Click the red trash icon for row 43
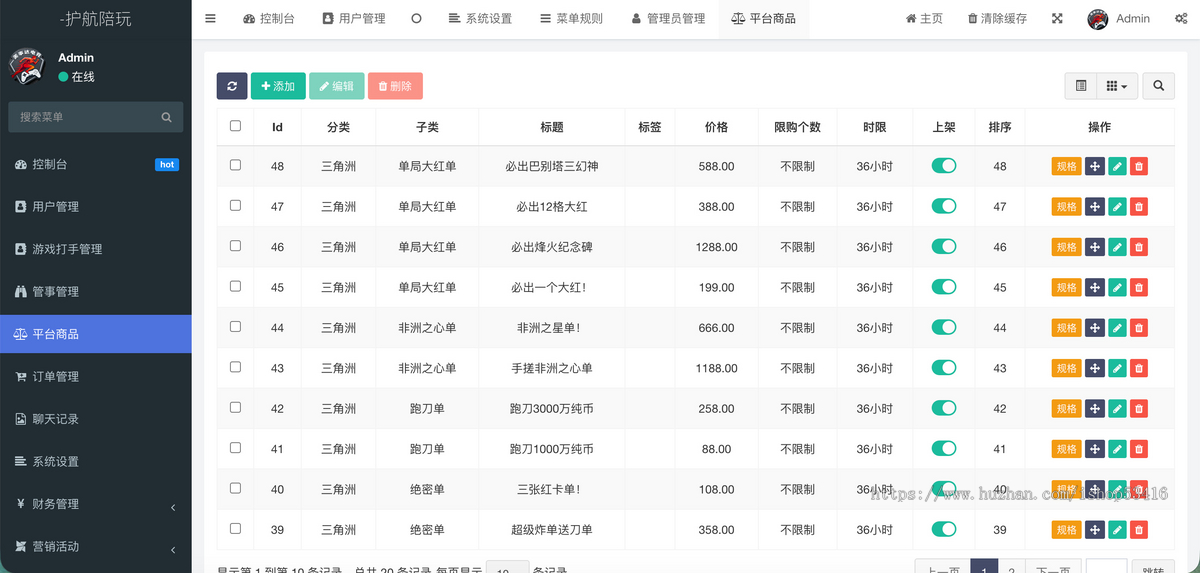Image resolution: width=1200 pixels, height=573 pixels. pyautogui.click(x=1139, y=369)
